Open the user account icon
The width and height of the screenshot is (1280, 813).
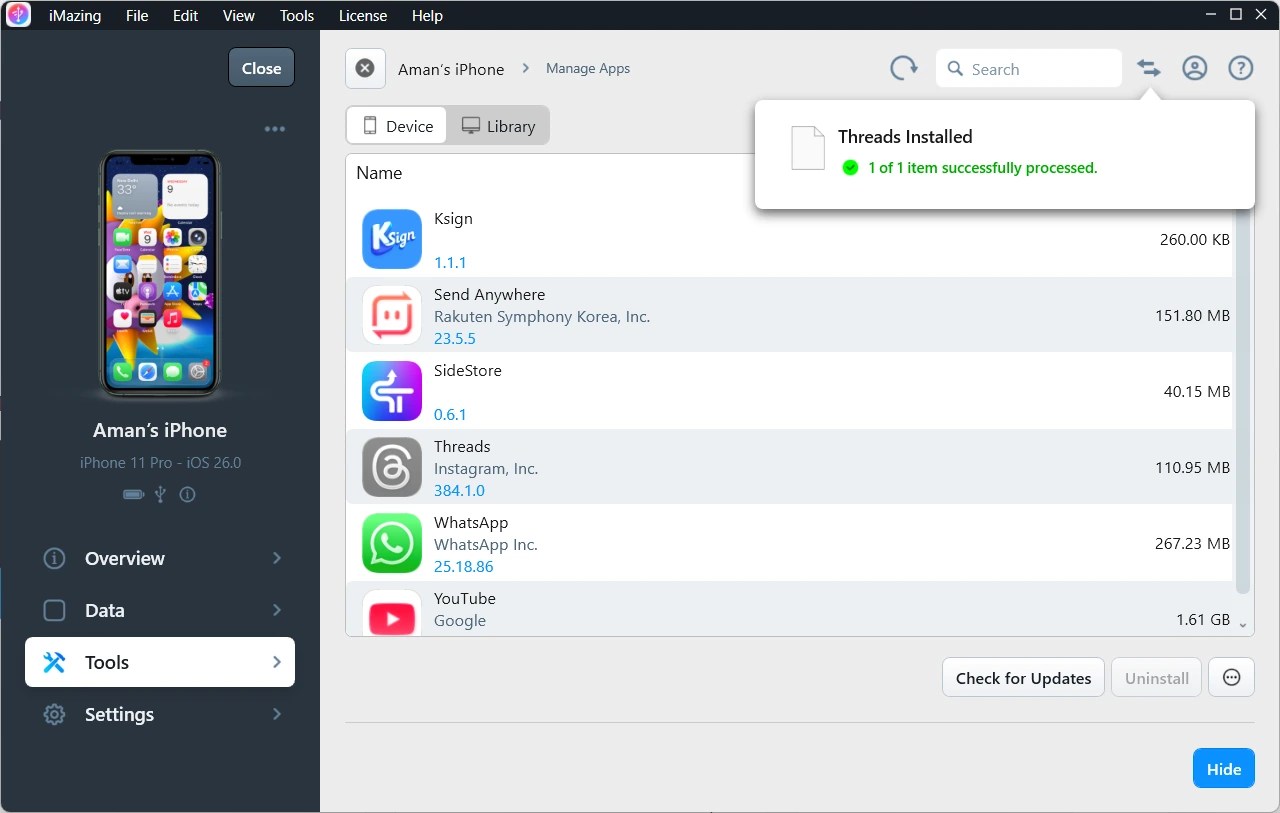tap(1194, 68)
